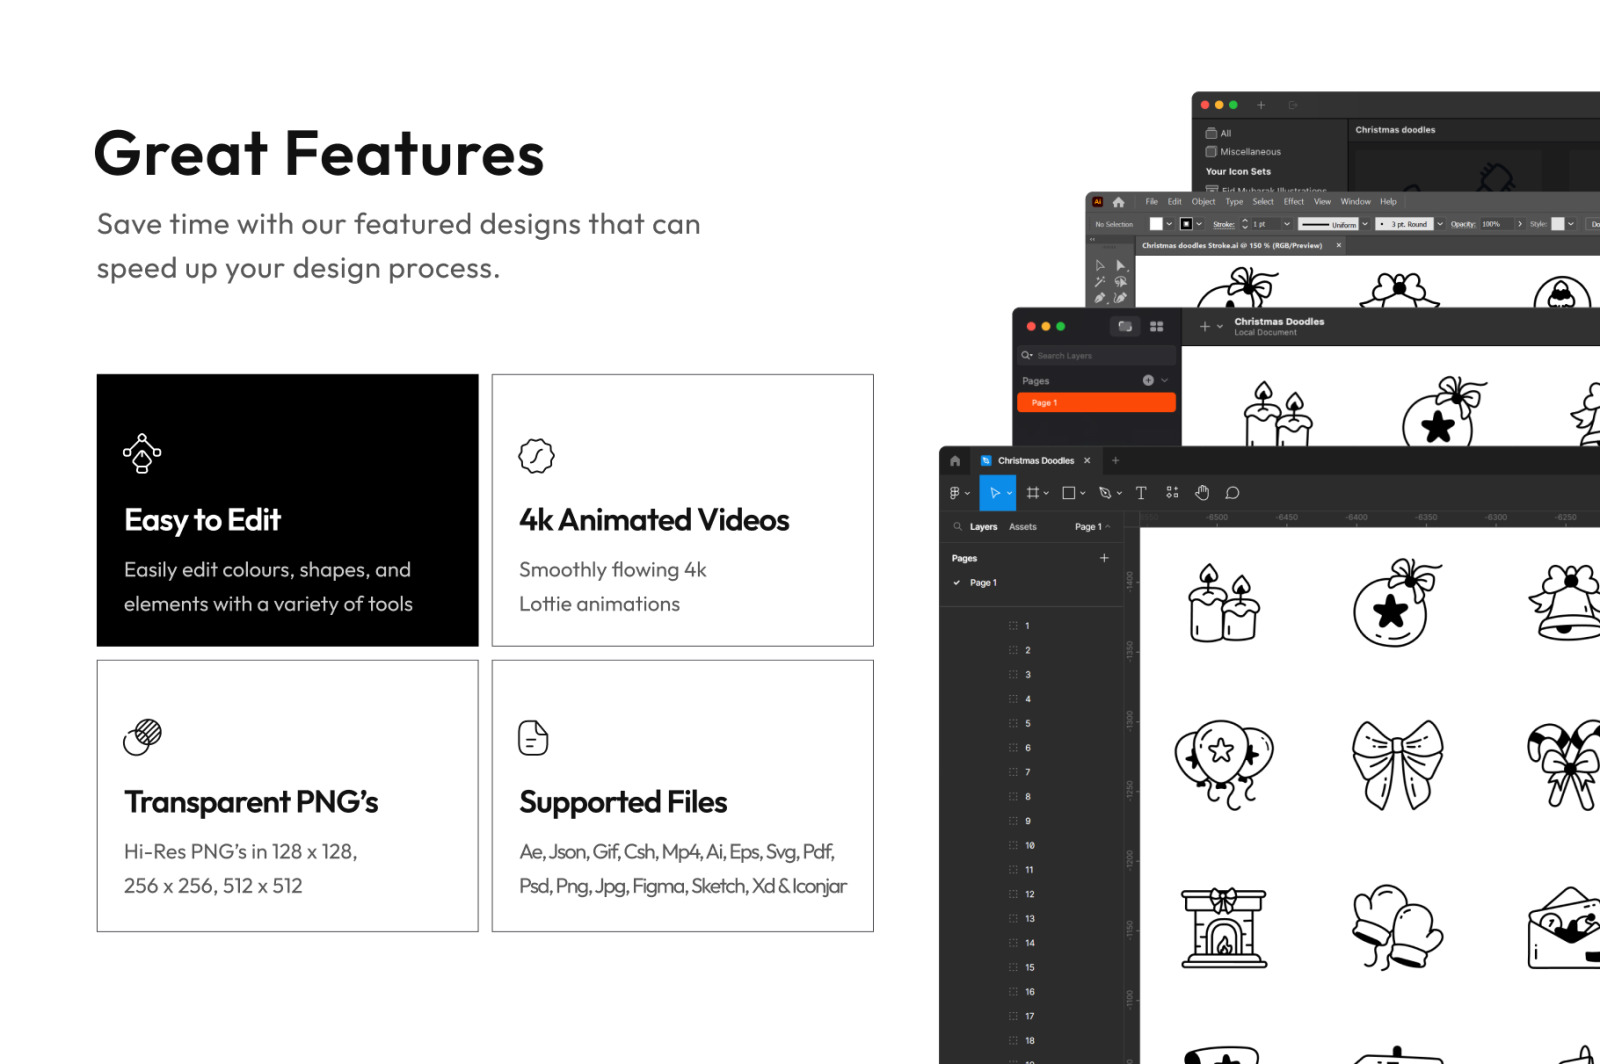Viewport: 1600px width, 1064px height.
Task: Select layer 10 in Figma's layer list
Action: [x=1029, y=846]
